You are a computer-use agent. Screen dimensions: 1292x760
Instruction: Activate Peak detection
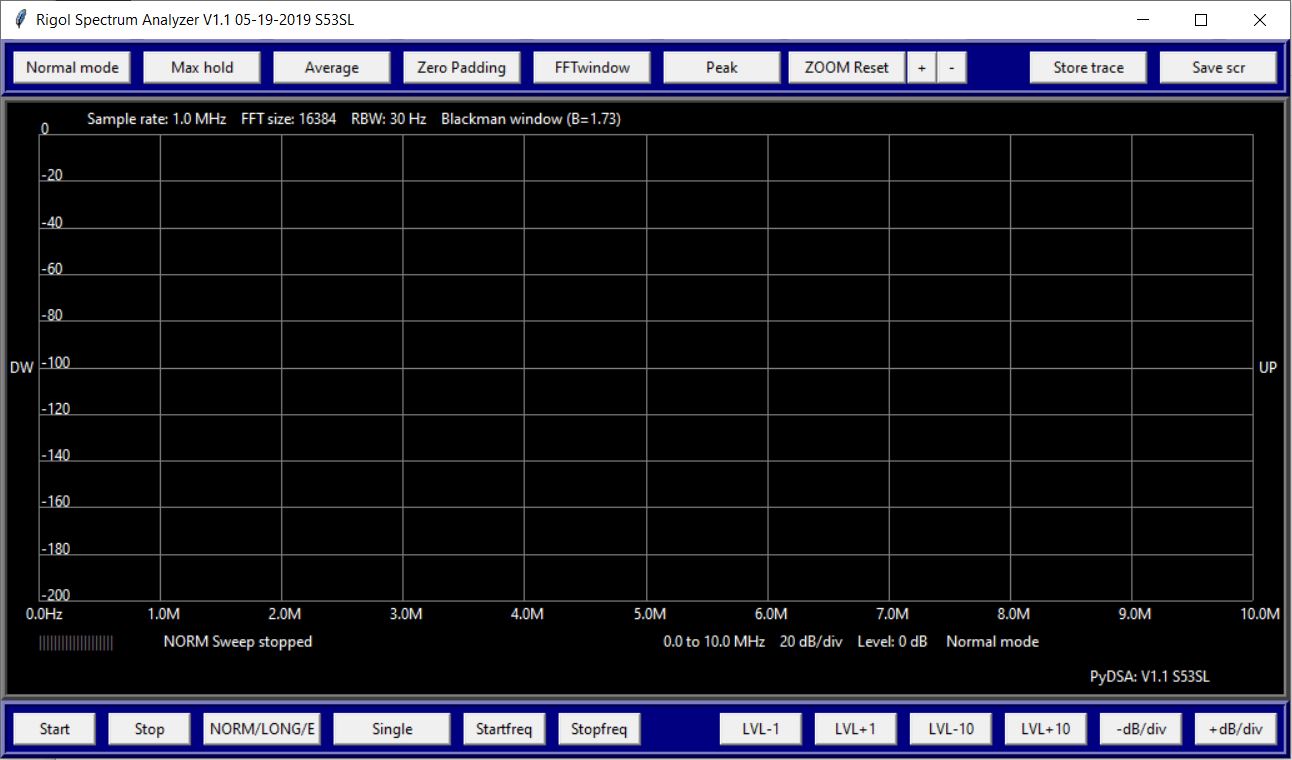pyautogui.click(x=721, y=67)
